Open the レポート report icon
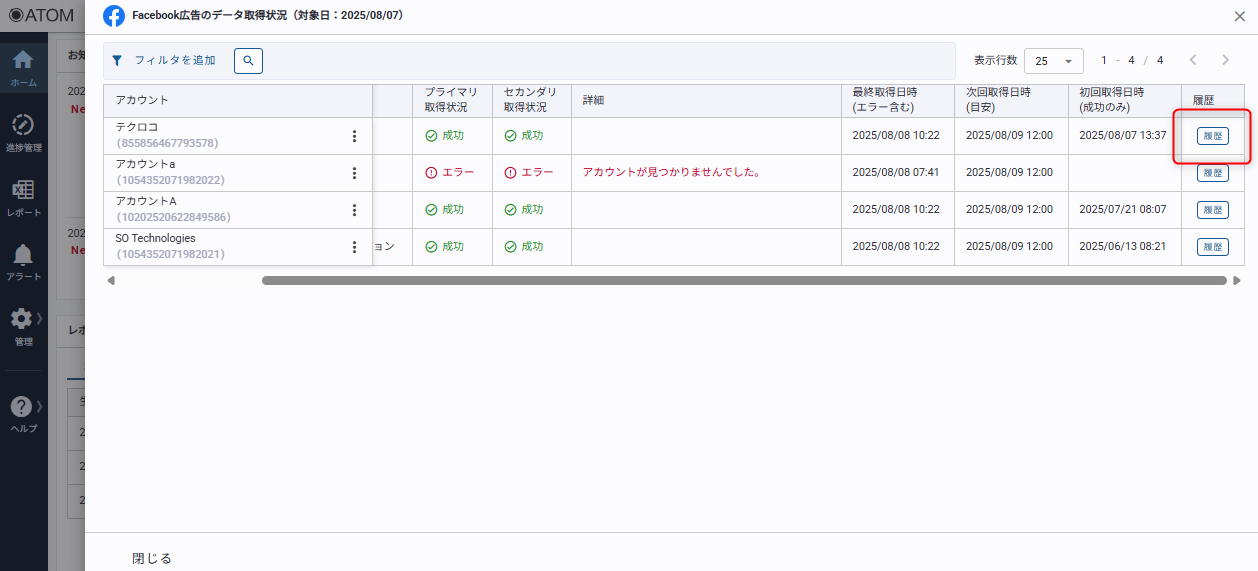This screenshot has height=571, width=1258. [x=23, y=190]
